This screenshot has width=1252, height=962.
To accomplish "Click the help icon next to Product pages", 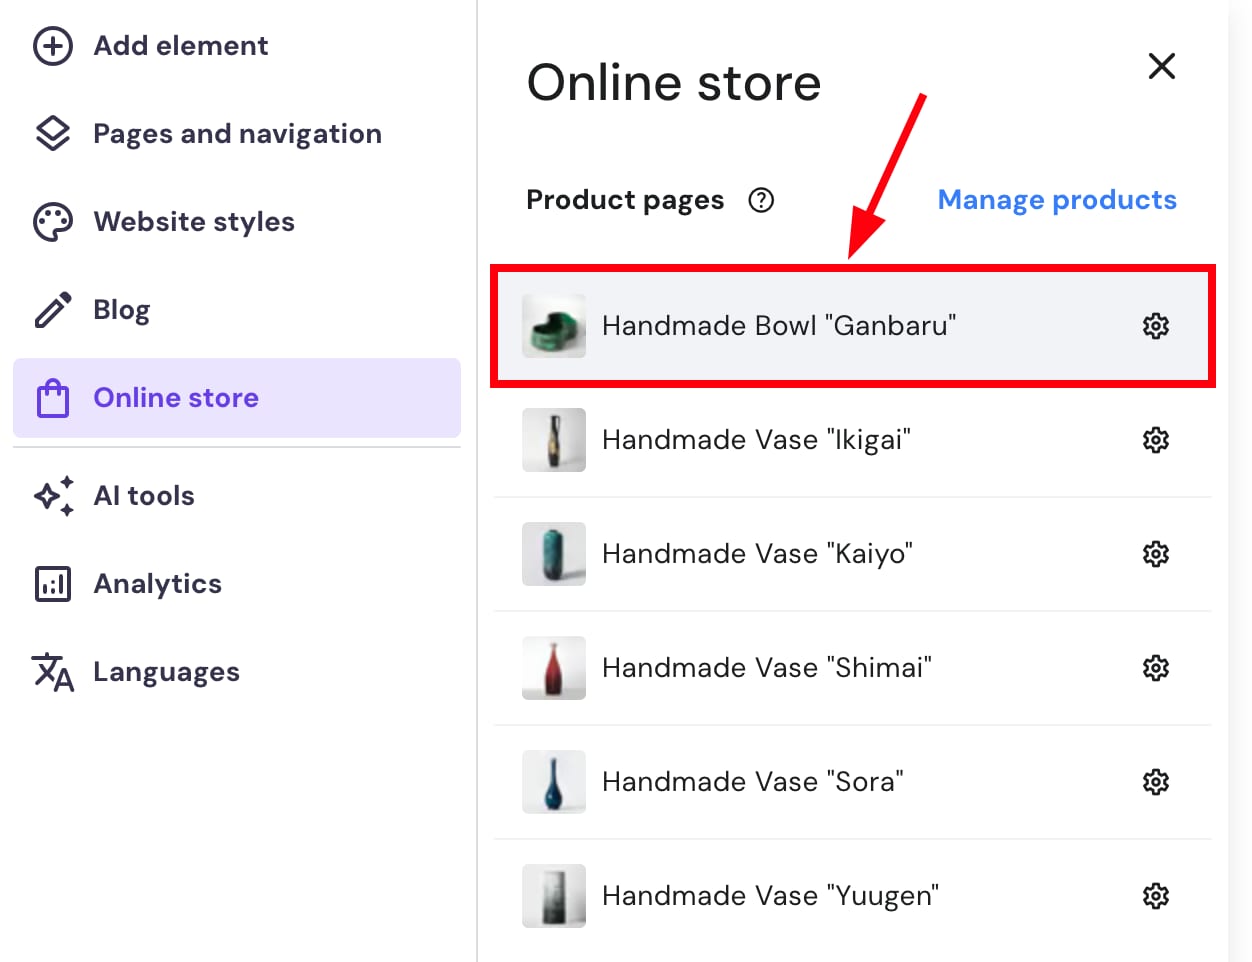I will tap(761, 200).
